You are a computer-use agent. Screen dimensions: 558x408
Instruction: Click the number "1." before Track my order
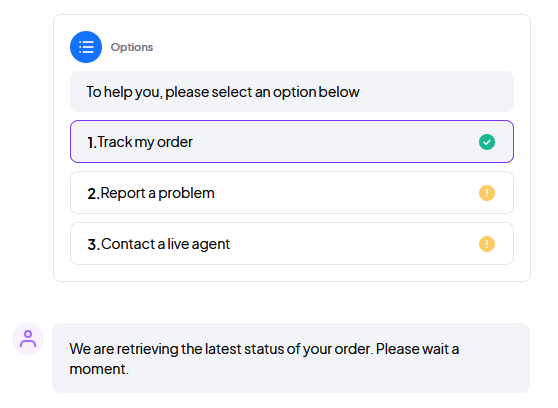pos(92,142)
